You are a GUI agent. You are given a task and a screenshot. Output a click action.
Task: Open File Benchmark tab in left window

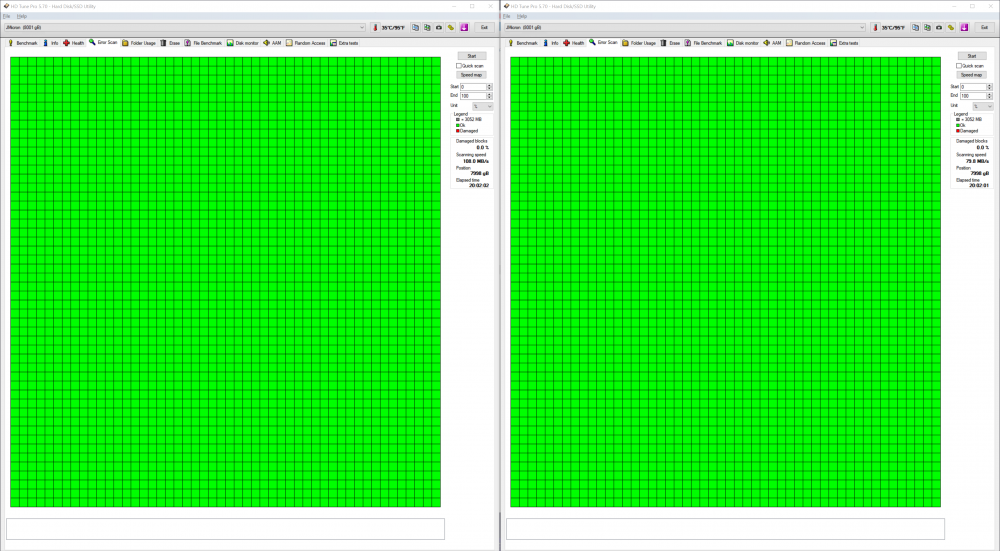(x=203, y=43)
